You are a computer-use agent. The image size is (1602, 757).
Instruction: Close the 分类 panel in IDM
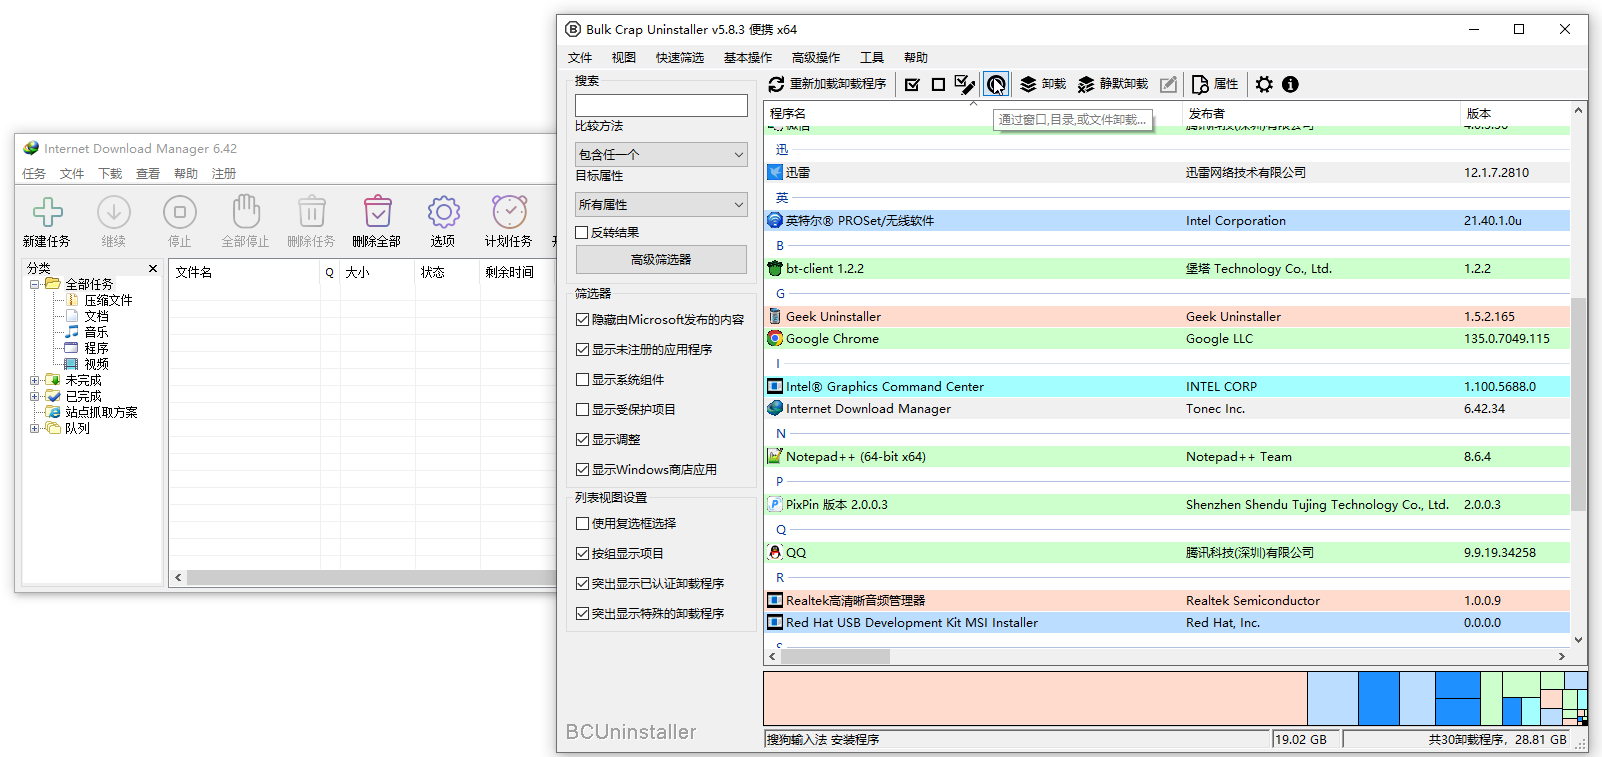coord(153,268)
